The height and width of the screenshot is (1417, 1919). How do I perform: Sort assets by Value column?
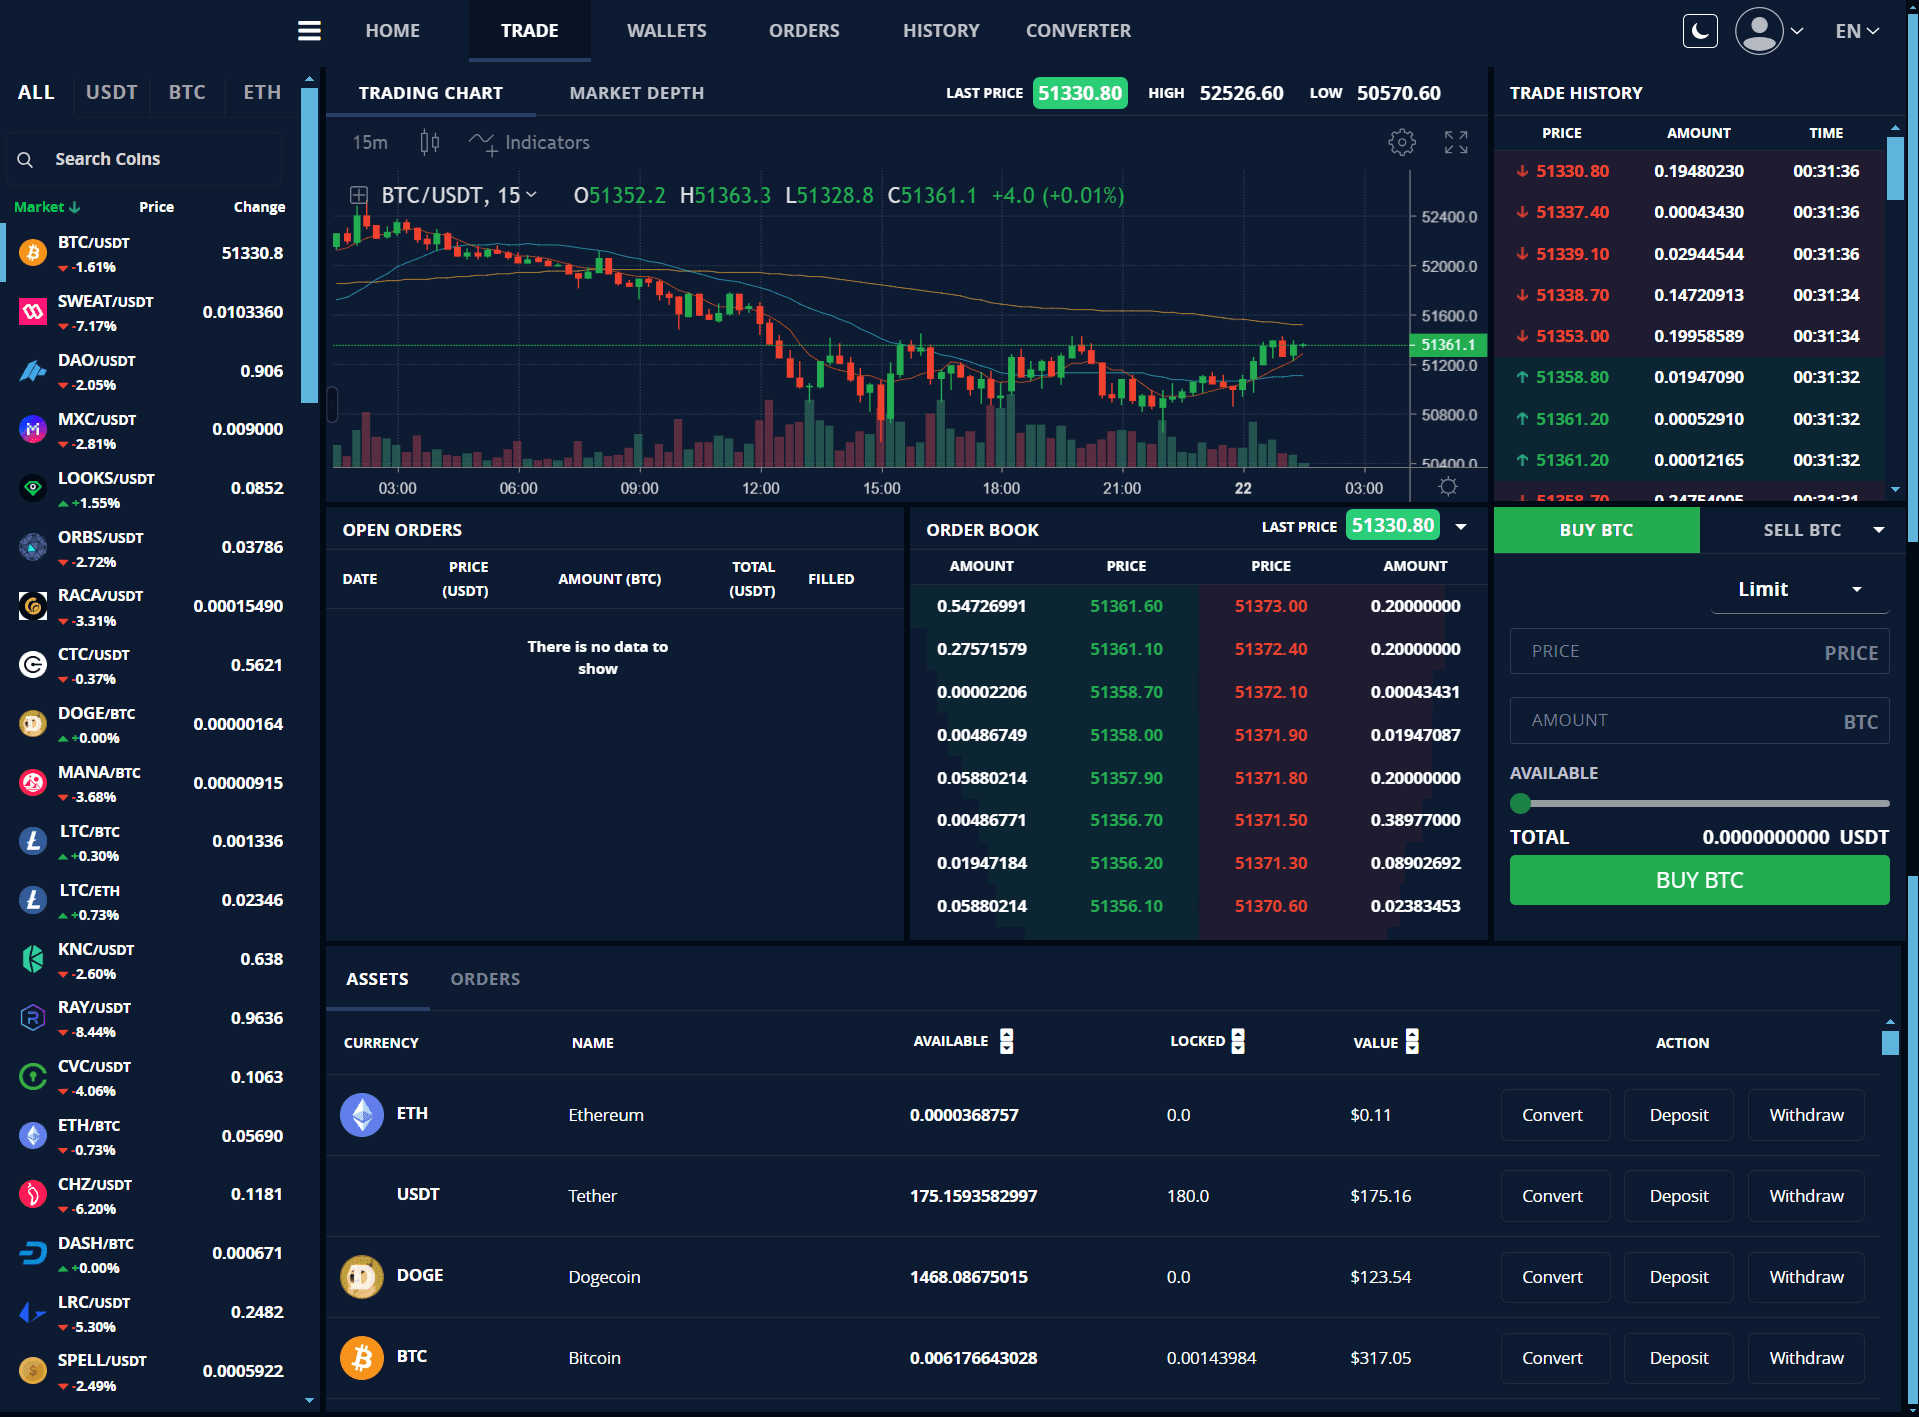point(1411,1042)
